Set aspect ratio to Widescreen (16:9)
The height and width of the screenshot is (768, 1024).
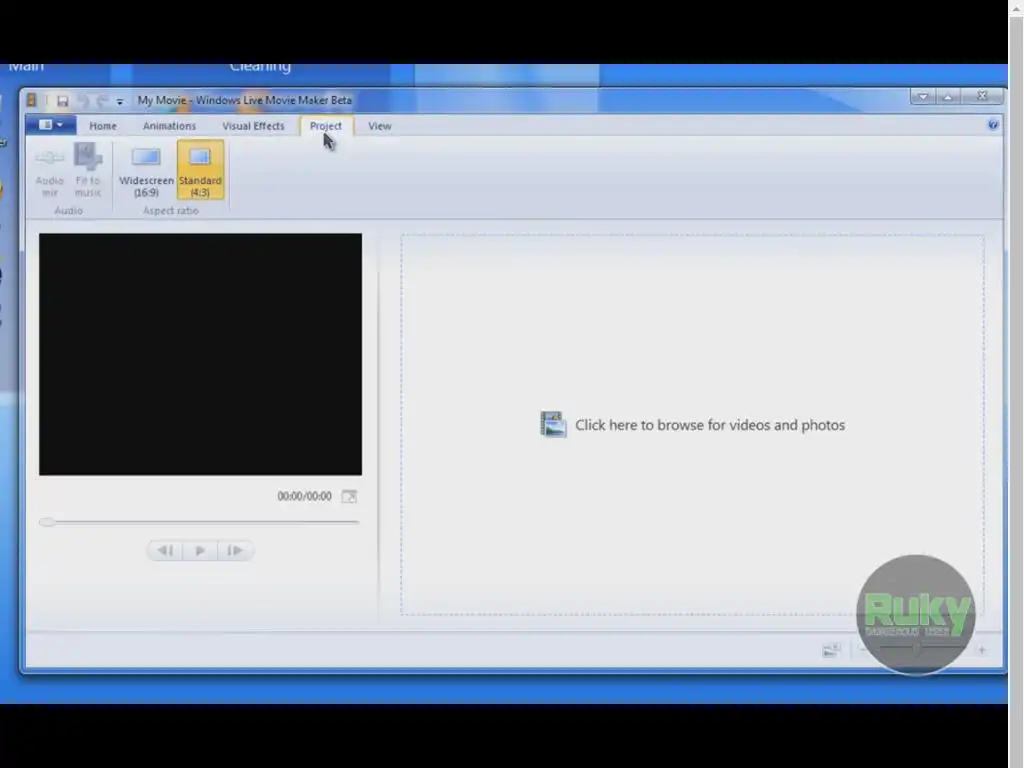[146, 171]
